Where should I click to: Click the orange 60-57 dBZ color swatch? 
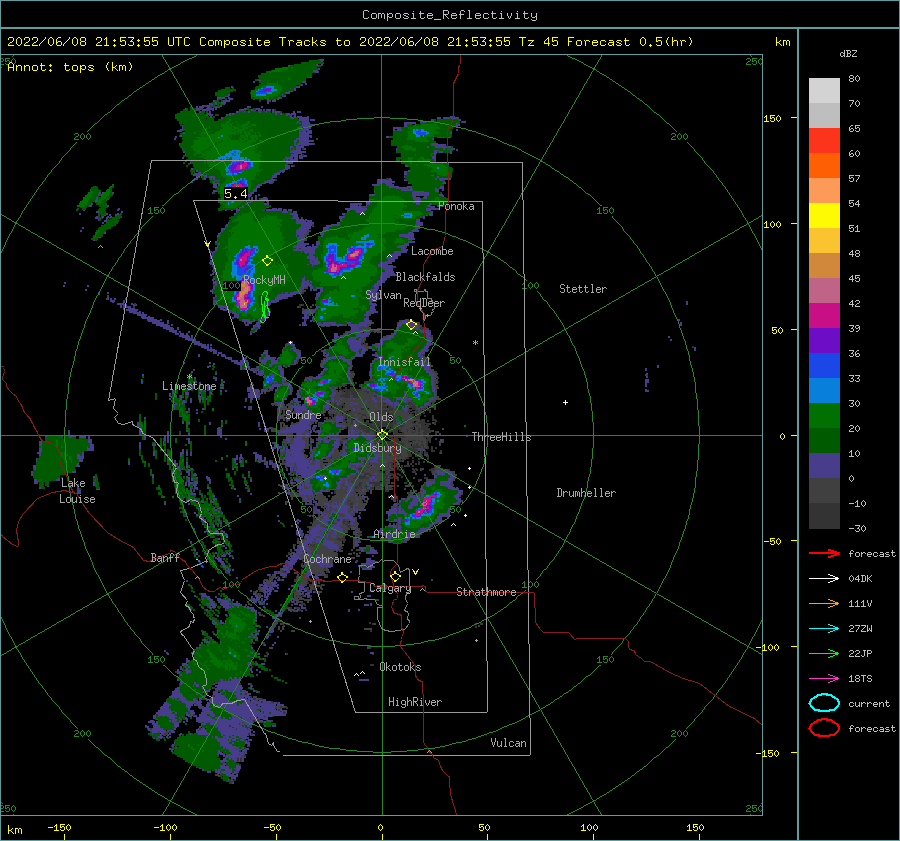tap(824, 166)
